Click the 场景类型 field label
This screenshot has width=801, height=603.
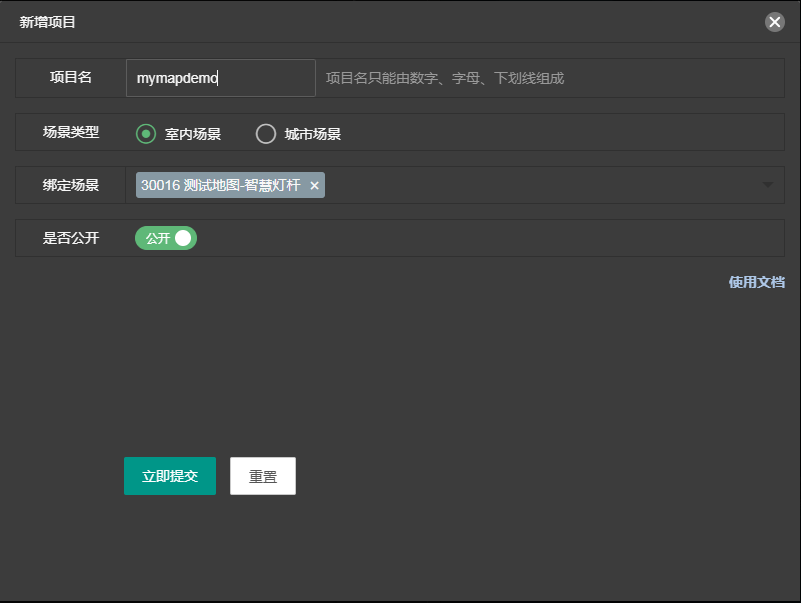click(x=71, y=132)
